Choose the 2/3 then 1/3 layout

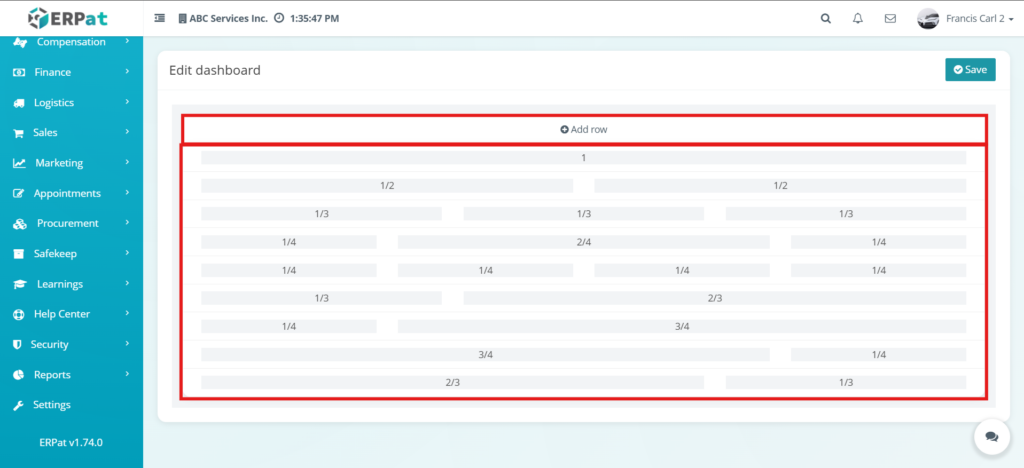pyautogui.click(x=583, y=382)
